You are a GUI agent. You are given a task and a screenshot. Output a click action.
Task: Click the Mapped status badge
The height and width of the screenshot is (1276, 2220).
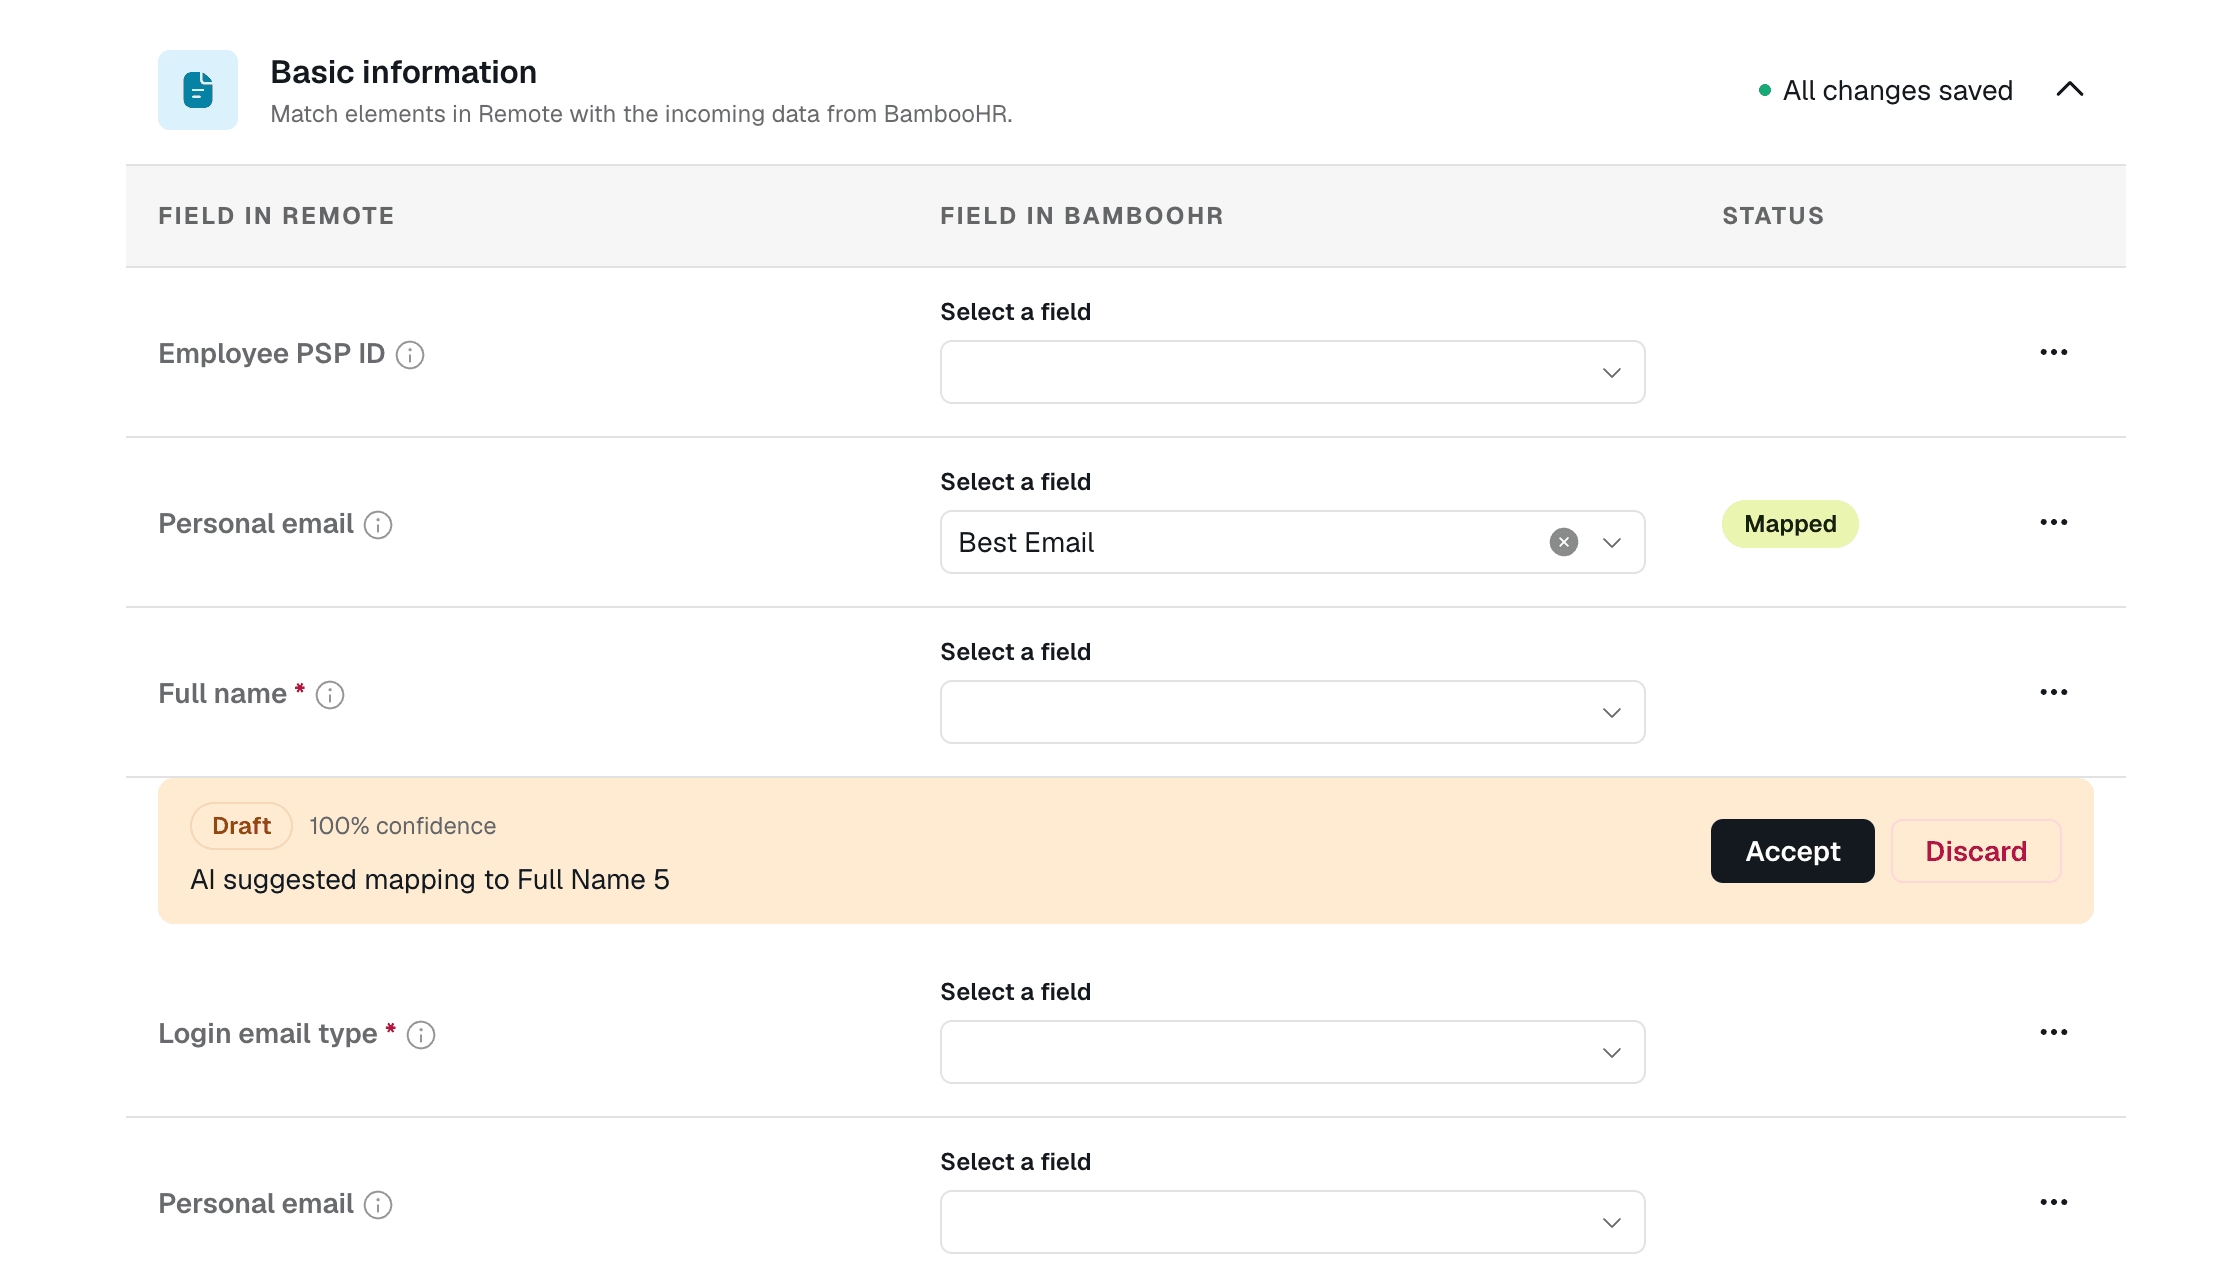(1790, 524)
